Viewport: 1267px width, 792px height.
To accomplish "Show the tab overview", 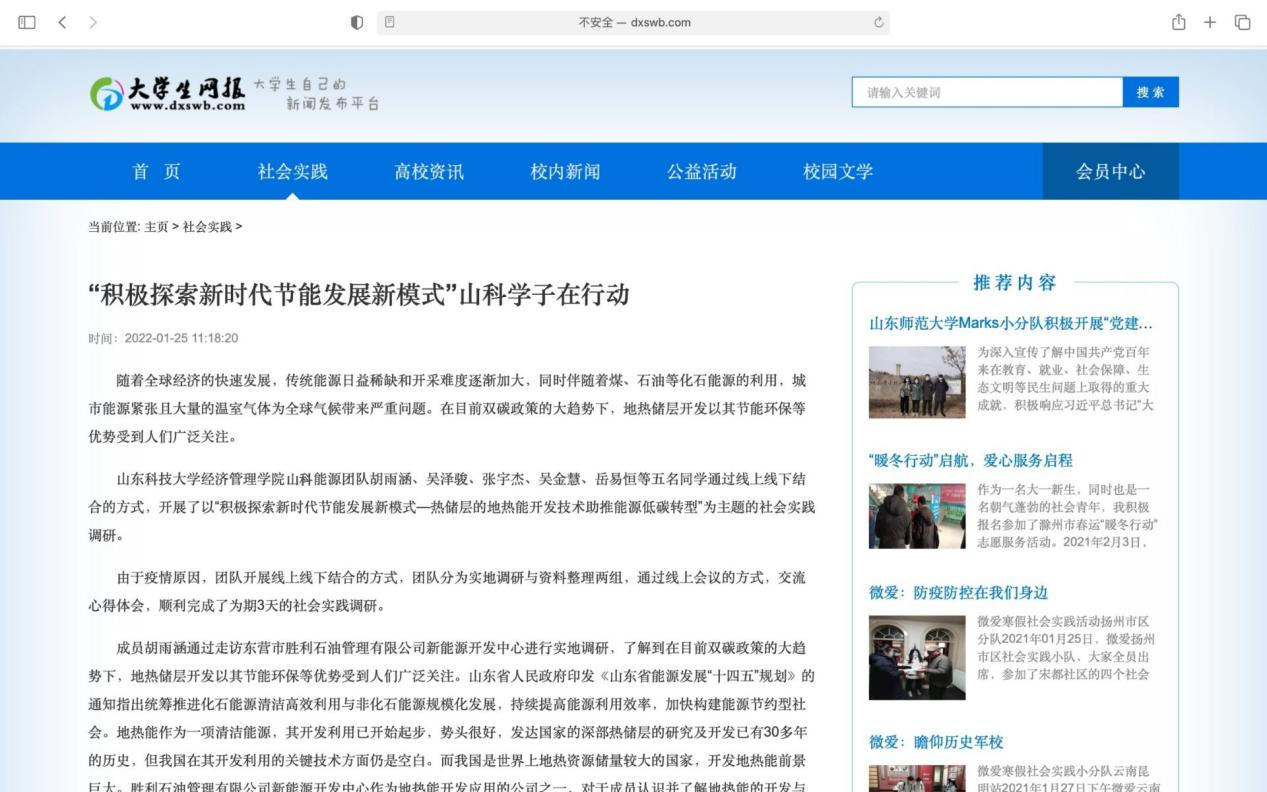I will [1242, 22].
